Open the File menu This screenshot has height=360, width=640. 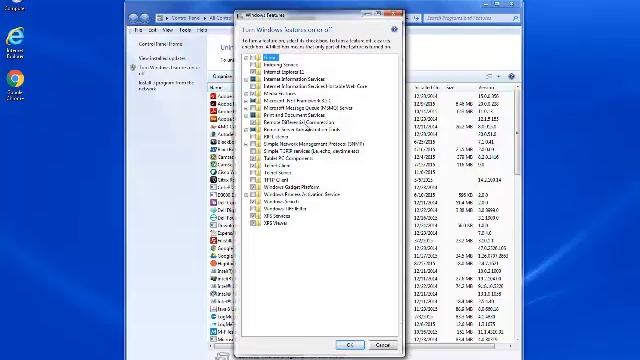tap(138, 30)
